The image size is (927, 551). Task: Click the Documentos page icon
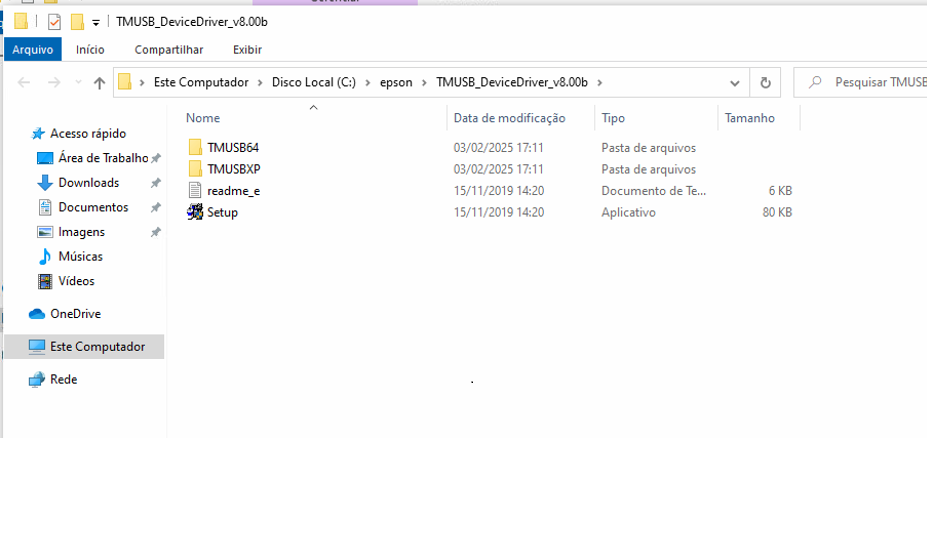coord(45,207)
